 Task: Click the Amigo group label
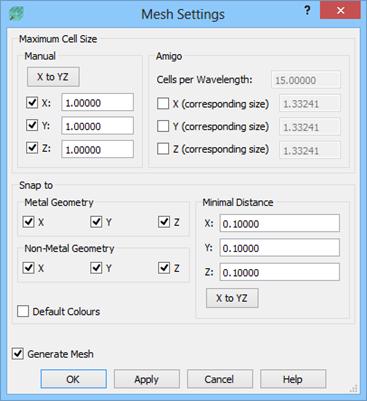click(x=169, y=56)
